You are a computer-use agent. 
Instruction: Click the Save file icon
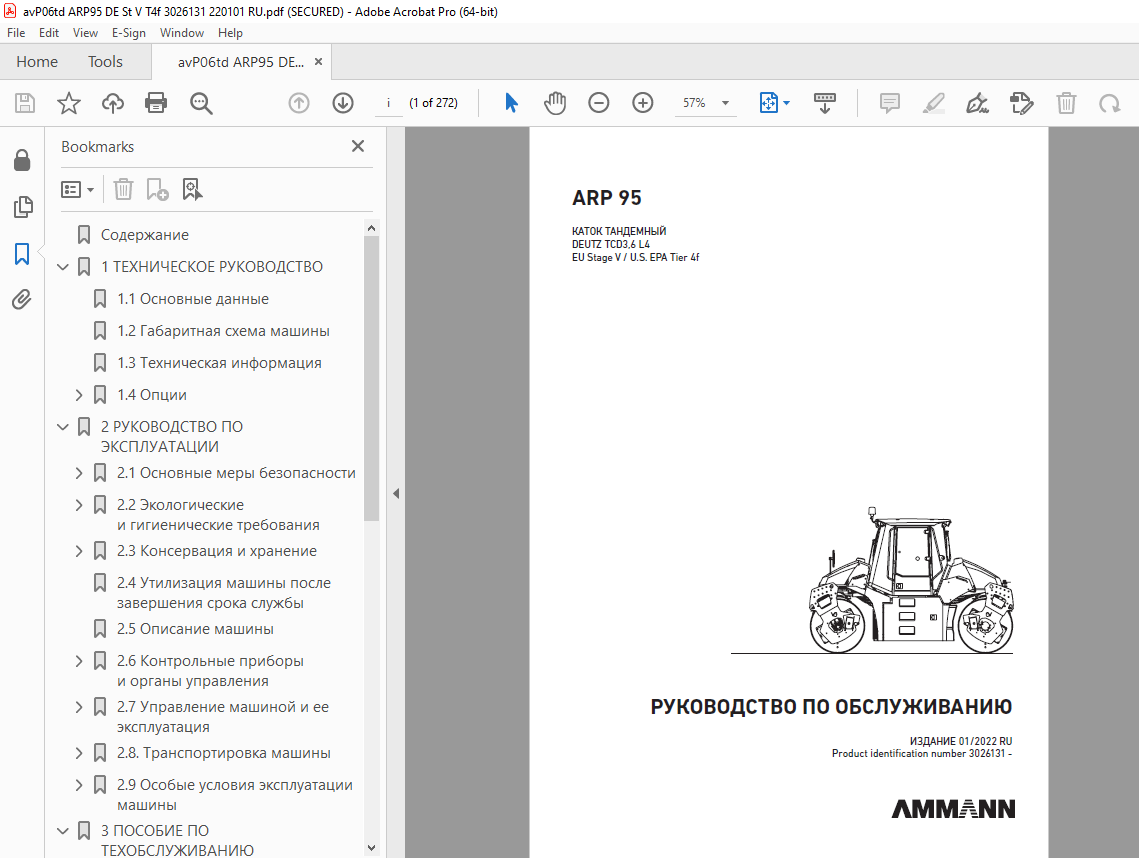(25, 103)
